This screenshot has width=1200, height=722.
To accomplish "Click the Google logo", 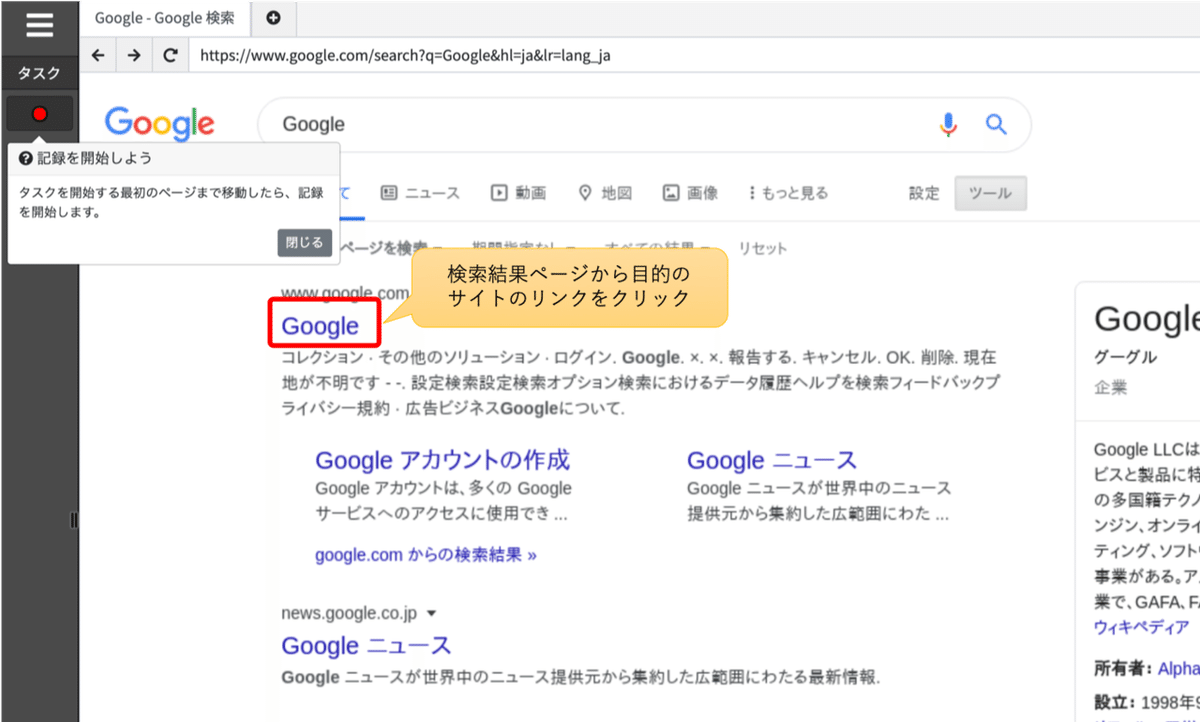I will [159, 124].
